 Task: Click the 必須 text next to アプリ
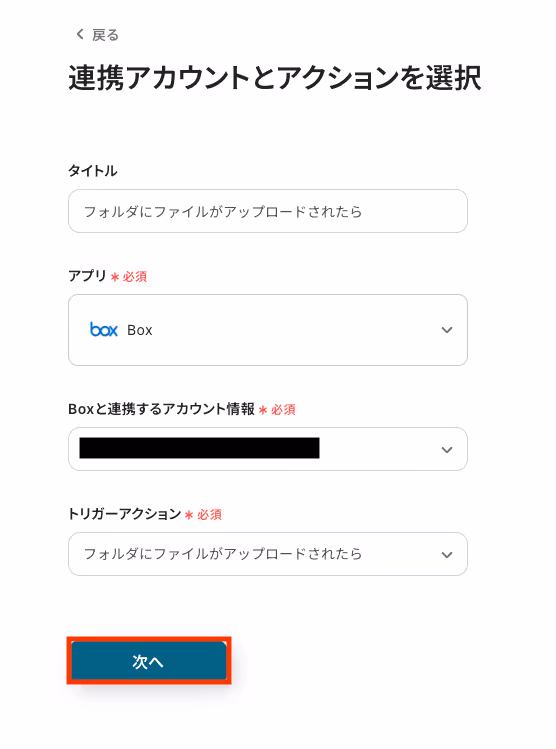coord(135,276)
